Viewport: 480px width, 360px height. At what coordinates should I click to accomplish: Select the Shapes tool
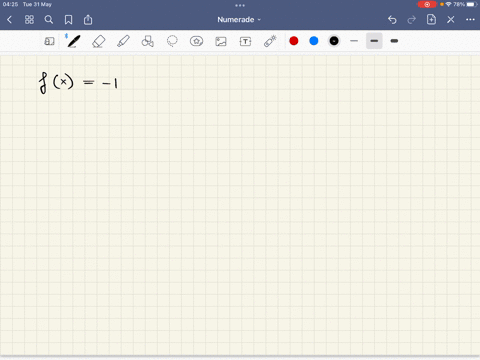pos(148,41)
